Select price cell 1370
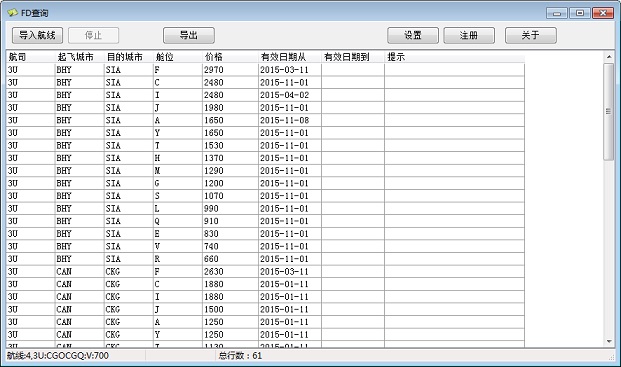This screenshot has width=621, height=367. pyautogui.click(x=230, y=158)
